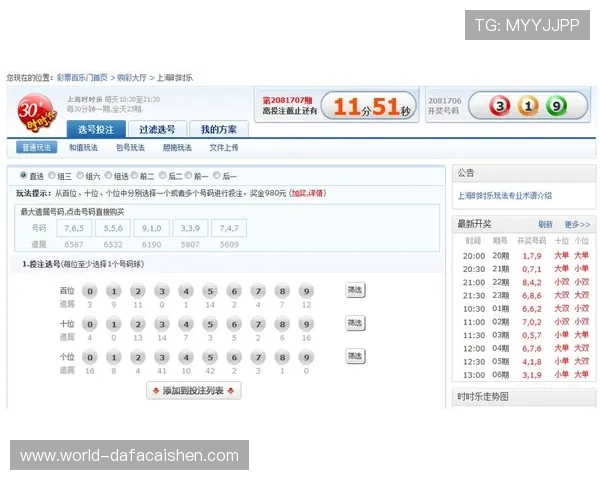This screenshot has width=600, height=480.
Task: Pick ball 5 in the 百位 row
Action: [x=210, y=291]
